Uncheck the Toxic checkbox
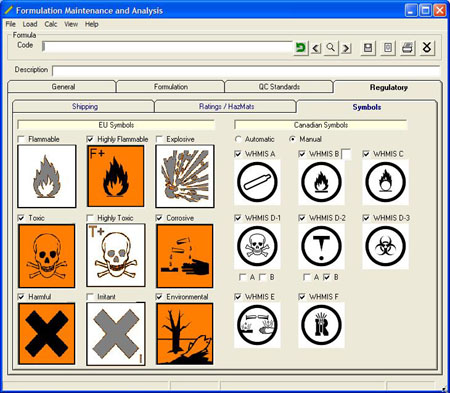Screen dimensions: 450x393 pos(21,218)
